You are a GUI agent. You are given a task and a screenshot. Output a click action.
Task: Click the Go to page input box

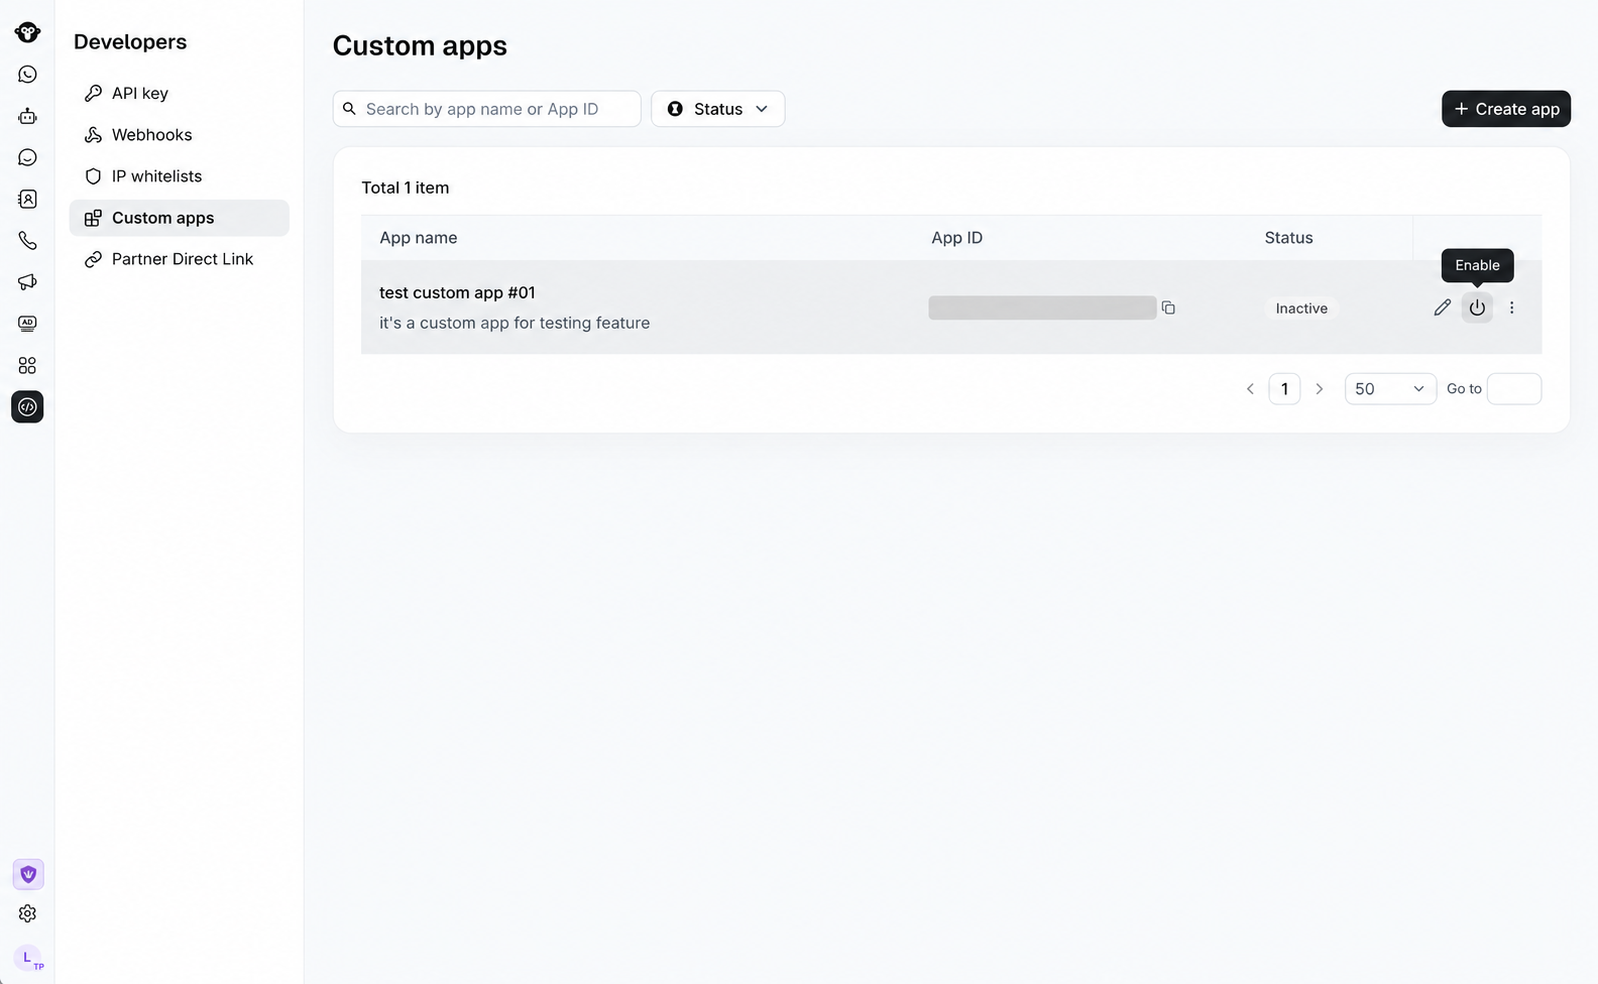tap(1514, 389)
